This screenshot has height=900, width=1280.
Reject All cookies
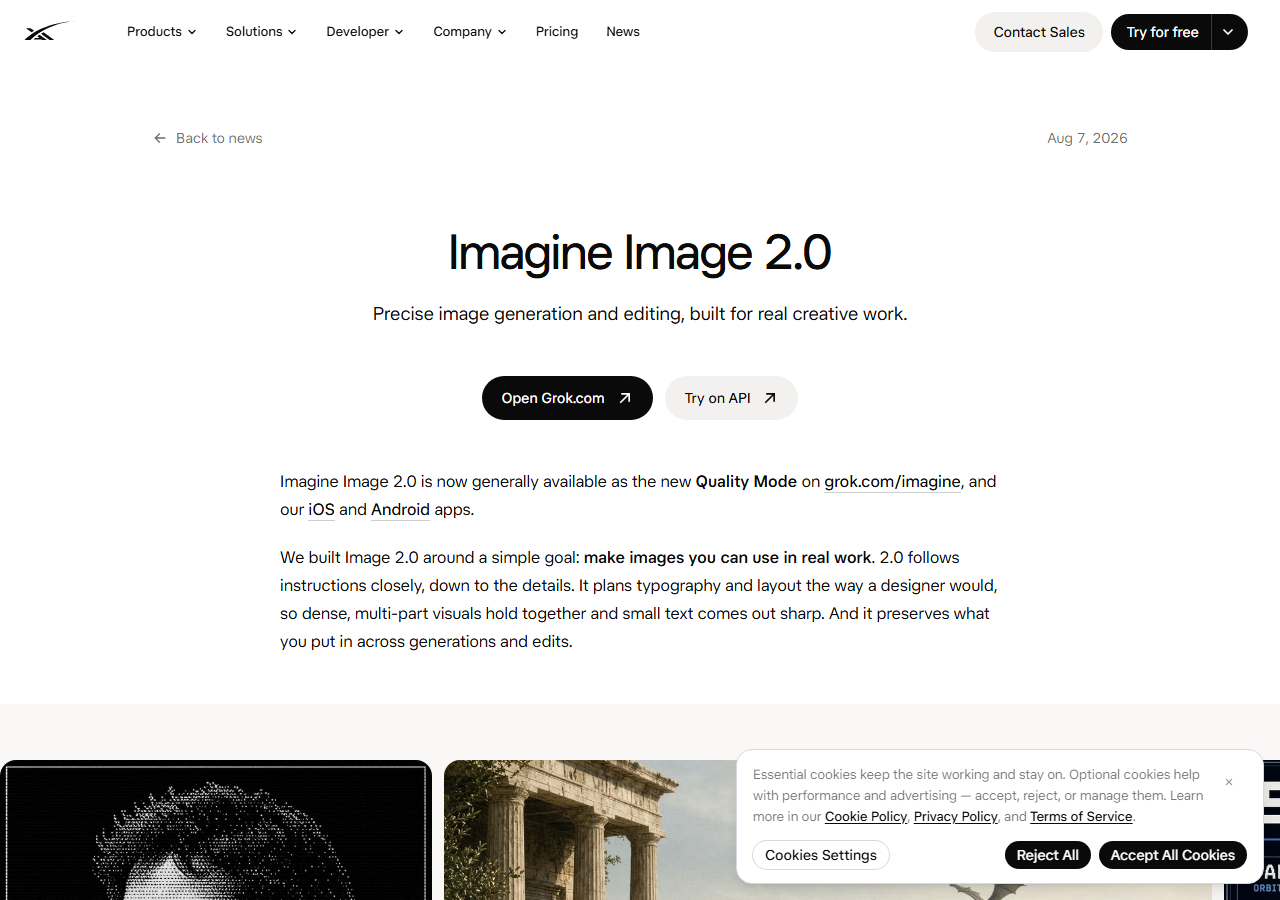click(1048, 855)
